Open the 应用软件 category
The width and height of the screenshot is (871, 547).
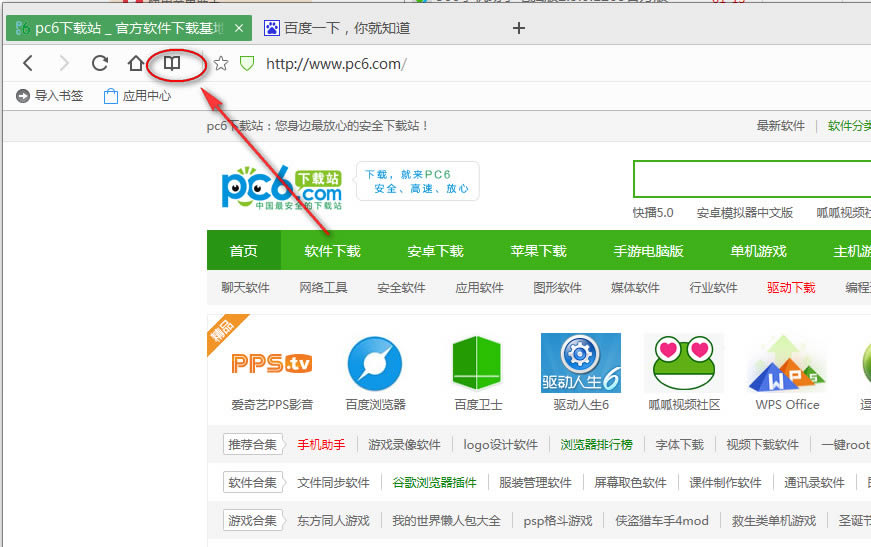pyautogui.click(x=479, y=288)
